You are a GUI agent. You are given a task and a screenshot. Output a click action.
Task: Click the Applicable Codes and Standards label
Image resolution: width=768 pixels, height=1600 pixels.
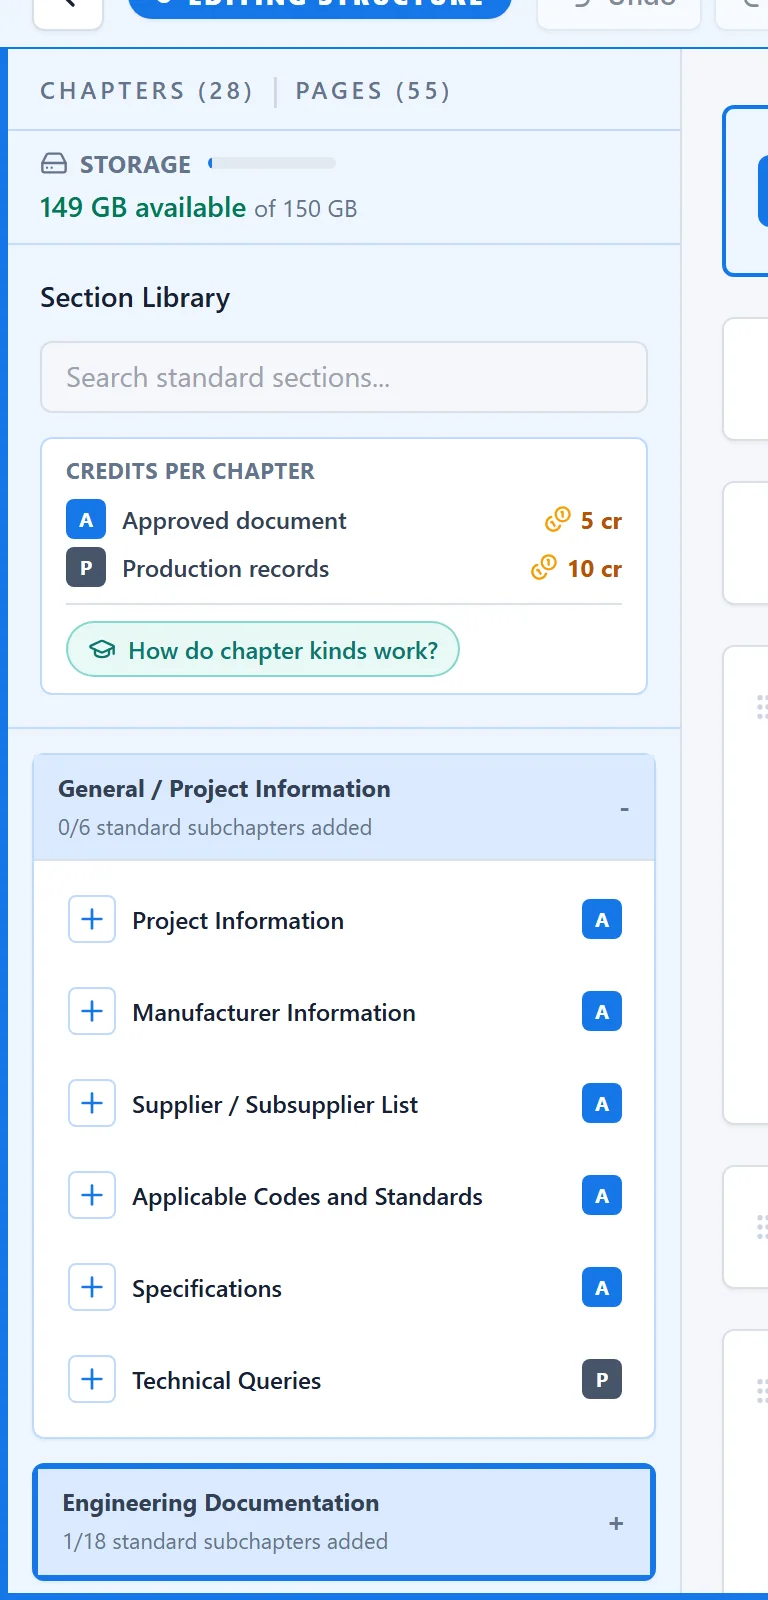click(307, 1197)
